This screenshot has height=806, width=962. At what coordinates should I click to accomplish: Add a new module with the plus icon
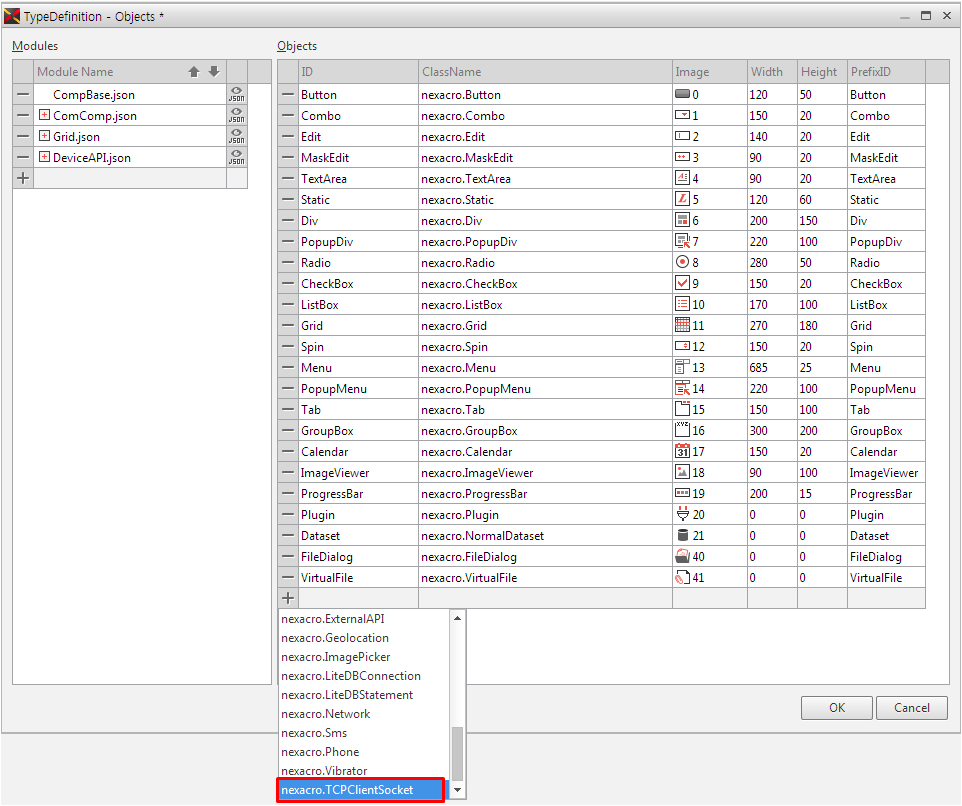pos(23,178)
